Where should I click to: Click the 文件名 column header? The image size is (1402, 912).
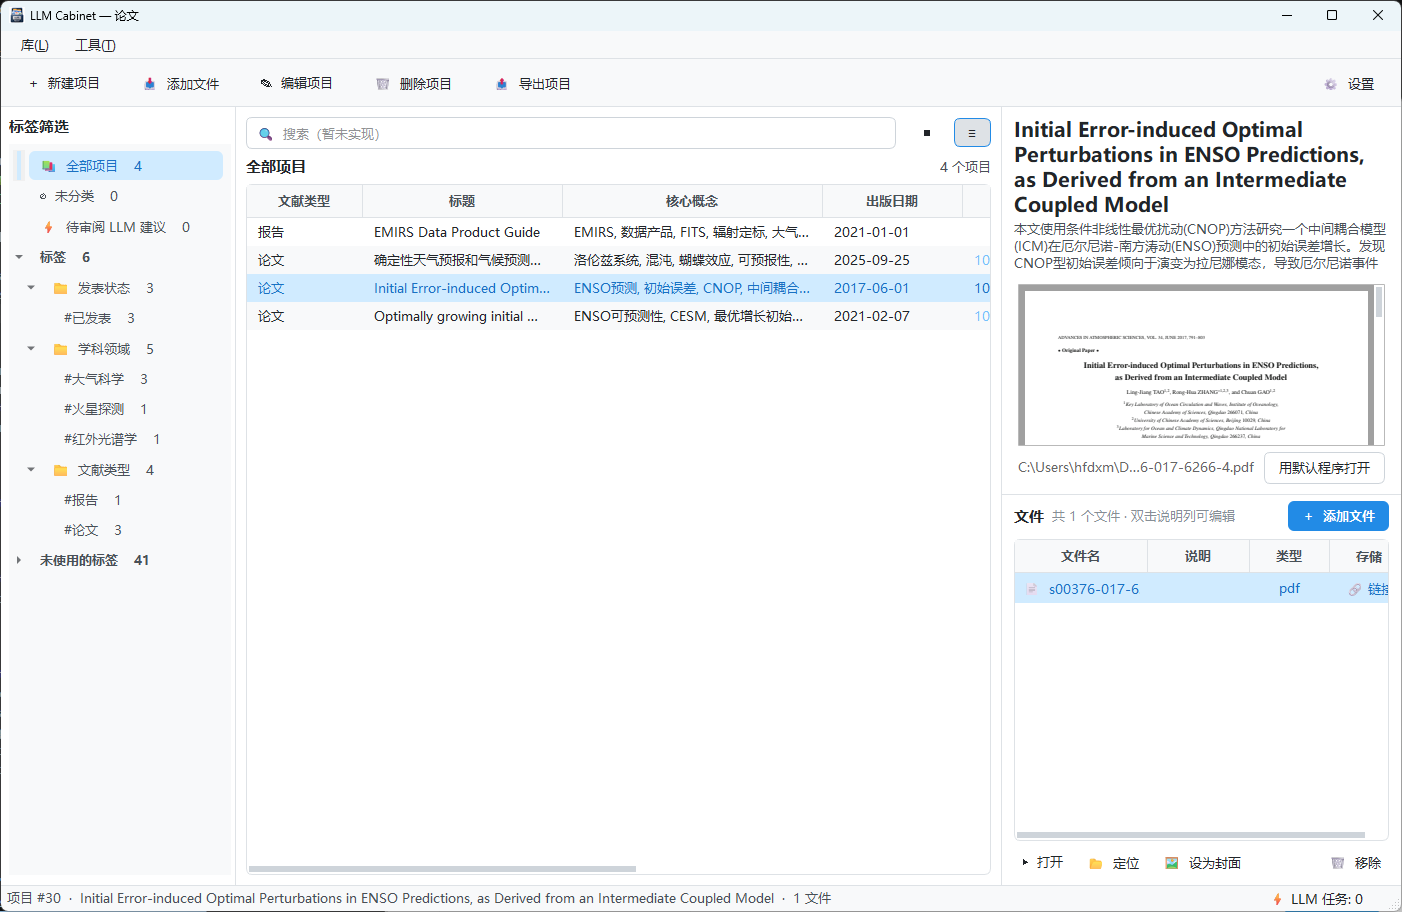point(1080,556)
